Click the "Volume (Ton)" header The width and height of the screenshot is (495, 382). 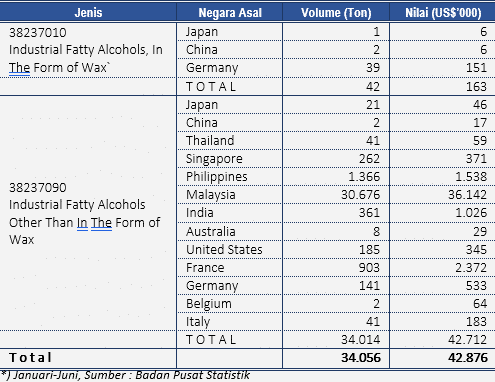coord(336,13)
